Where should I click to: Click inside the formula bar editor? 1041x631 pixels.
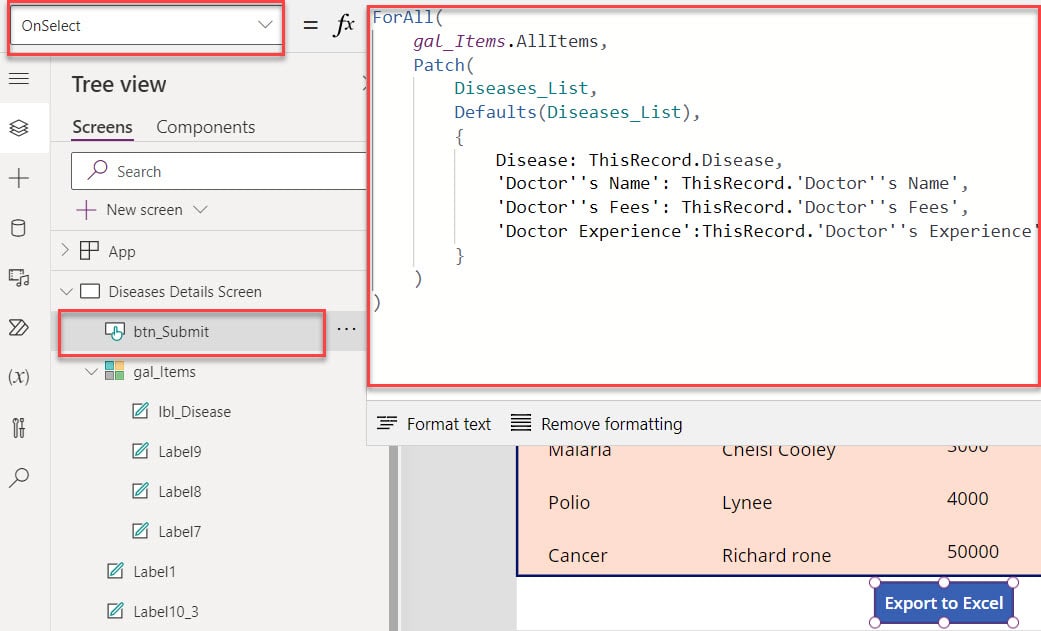pyautogui.click(x=704, y=197)
